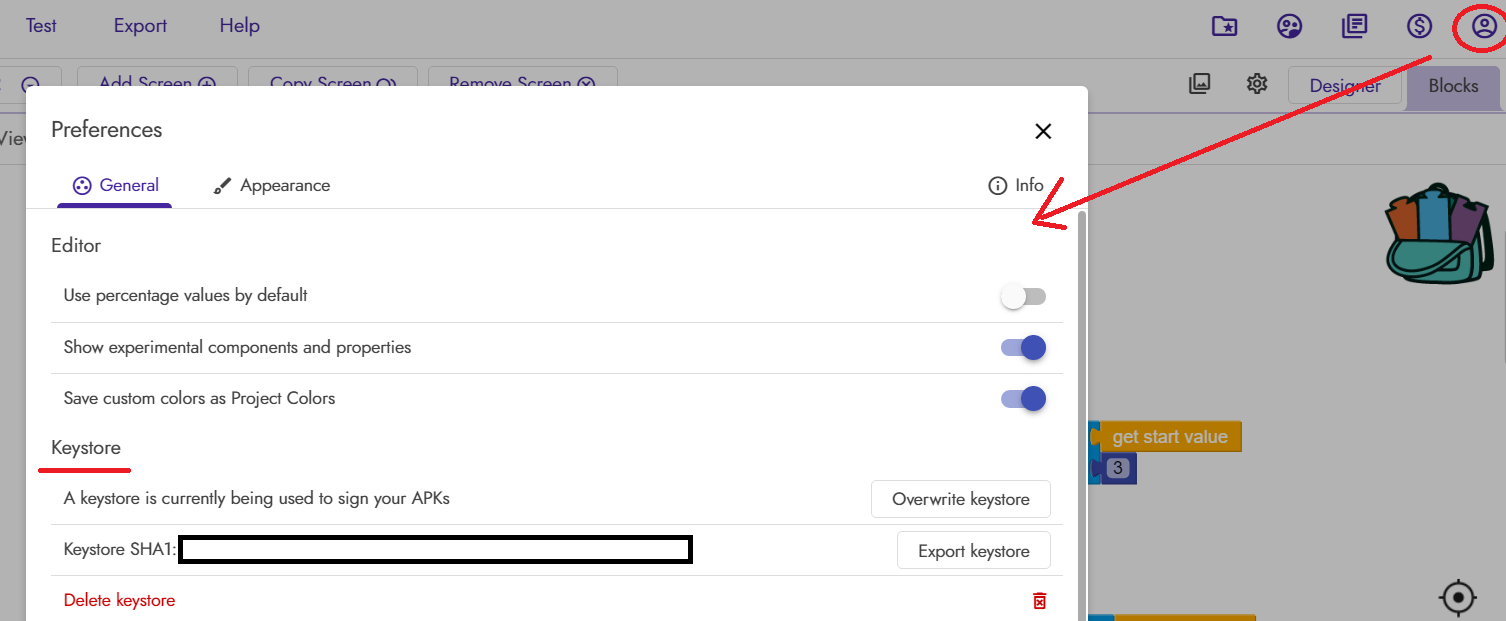Click the center workspace crosshair icon
1506x621 pixels.
(1458, 598)
